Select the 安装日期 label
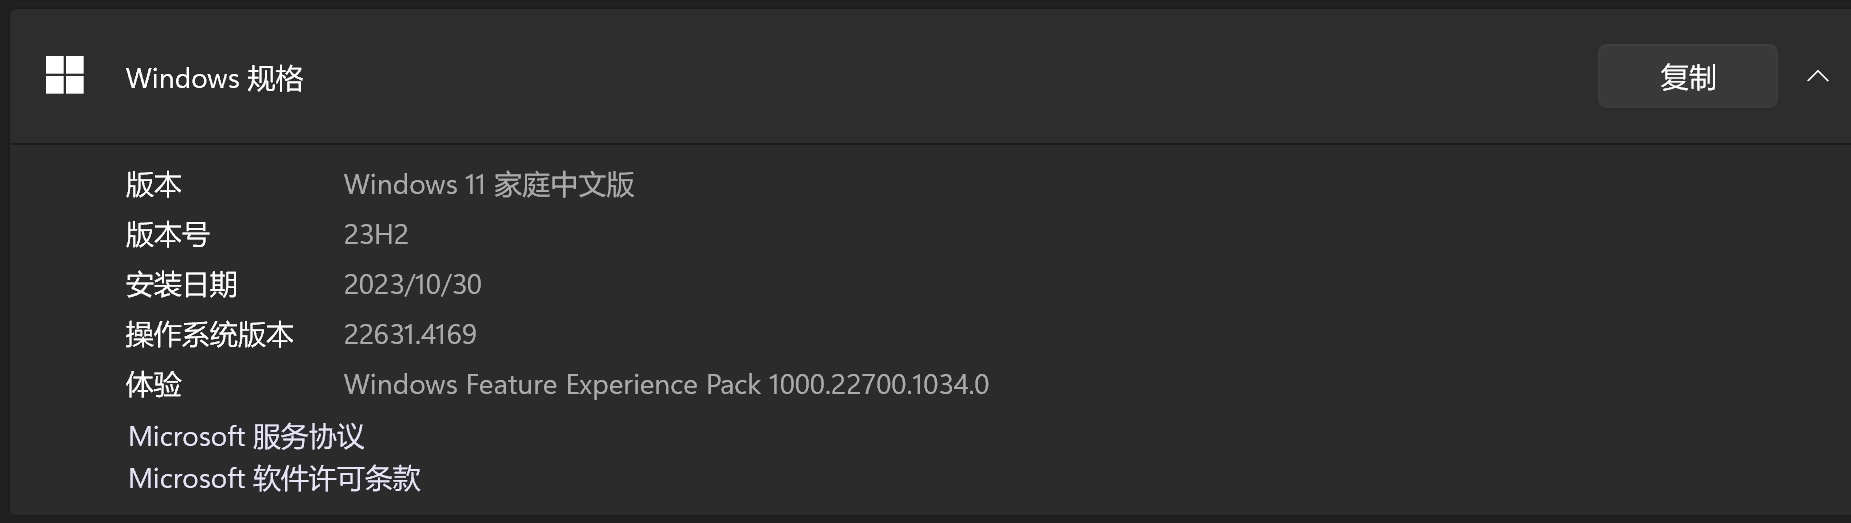 click(181, 284)
